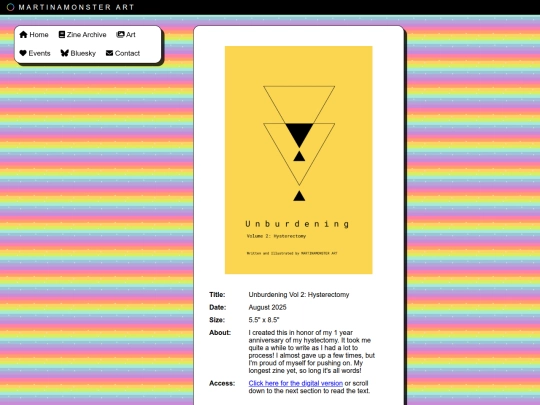Open 'Click here for the digital version' link
540x405 pixels.
pyautogui.click(x=295, y=383)
